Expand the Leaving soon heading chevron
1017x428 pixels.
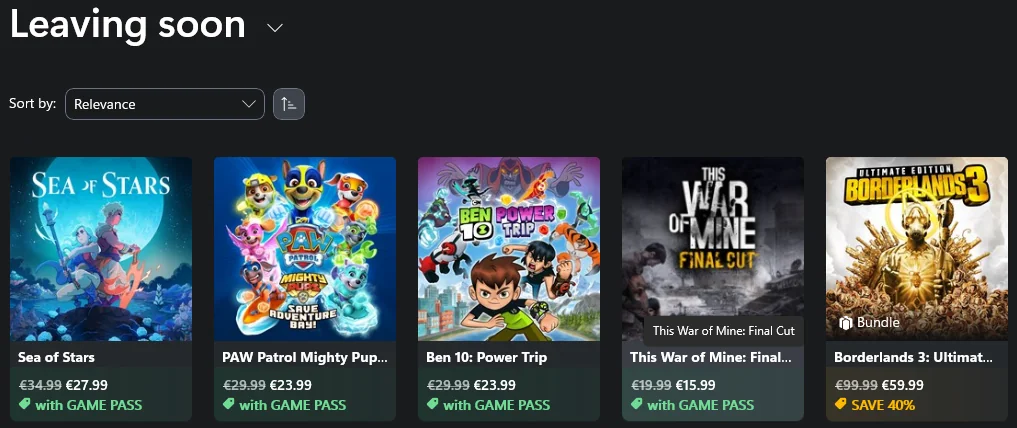275,28
